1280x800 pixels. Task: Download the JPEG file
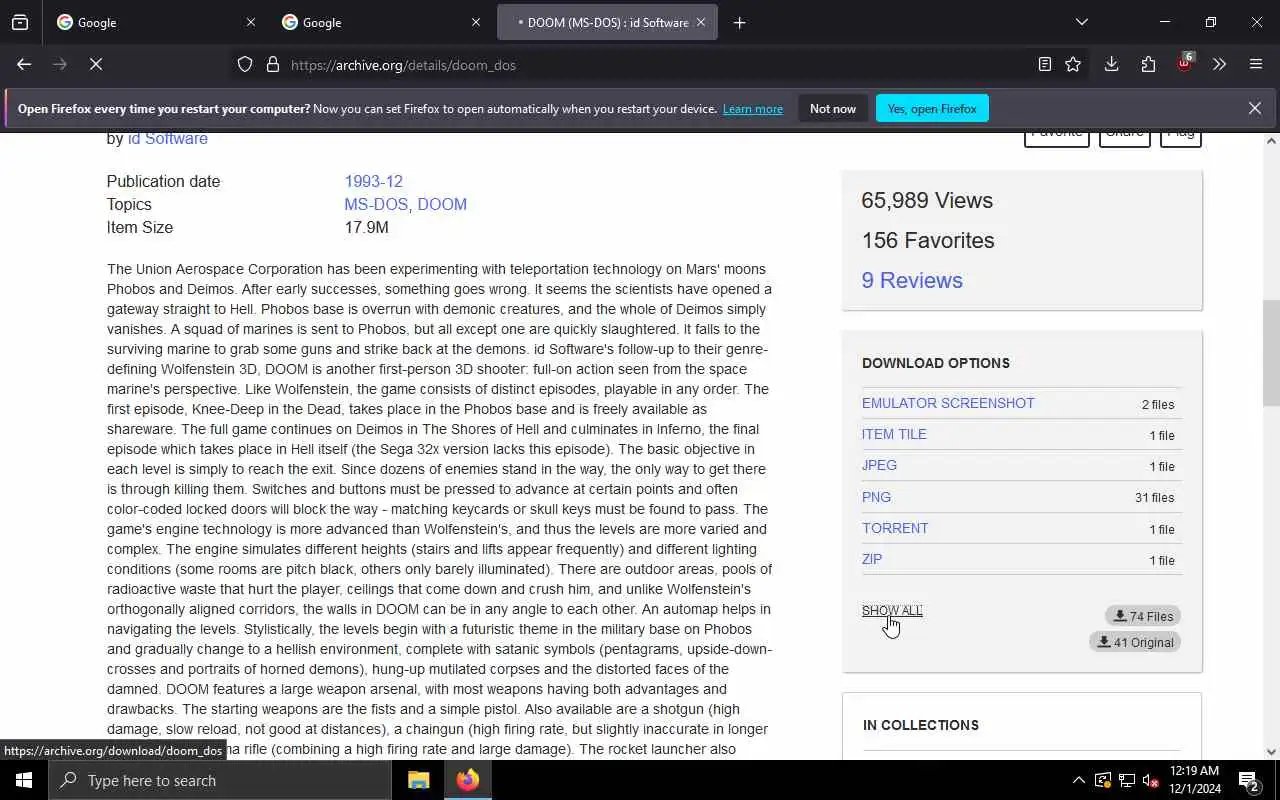point(879,465)
